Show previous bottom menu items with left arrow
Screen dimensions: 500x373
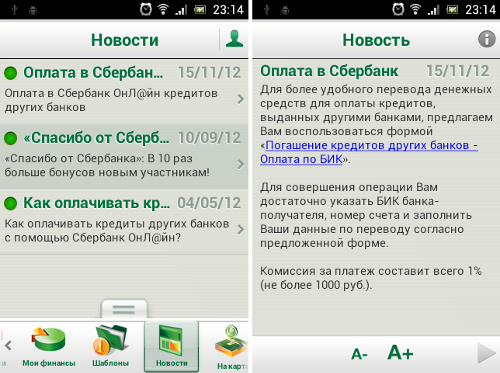tap(8, 346)
